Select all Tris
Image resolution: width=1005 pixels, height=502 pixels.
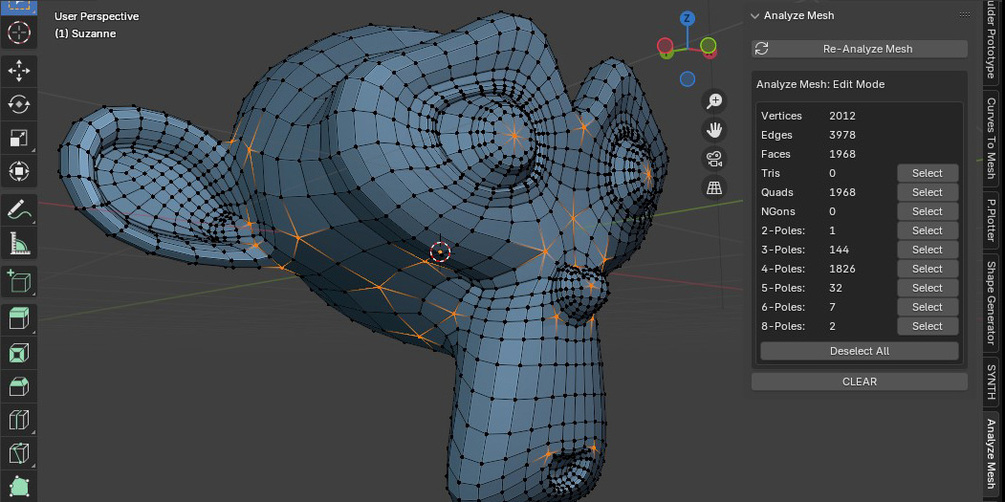[927, 173]
